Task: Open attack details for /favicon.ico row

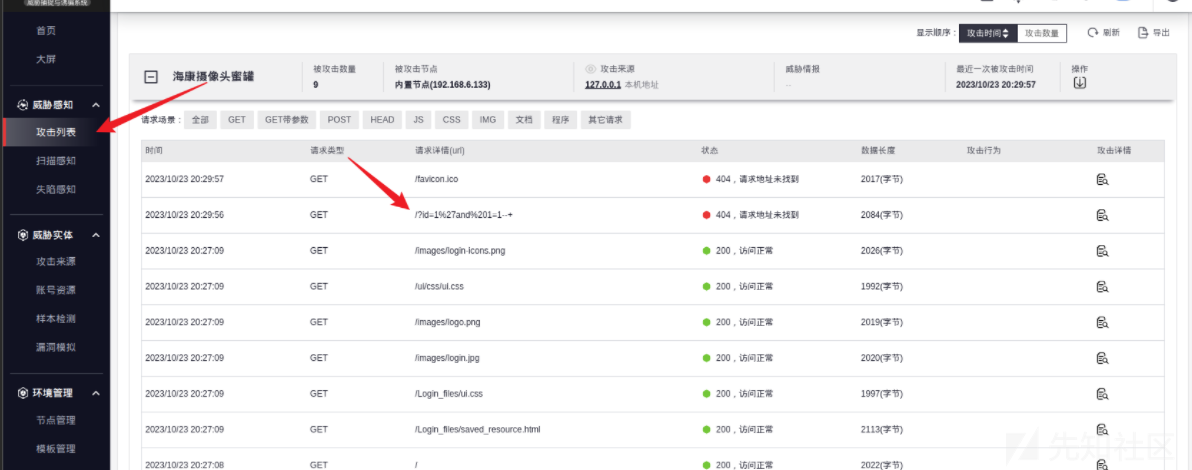Action: 1102,179
